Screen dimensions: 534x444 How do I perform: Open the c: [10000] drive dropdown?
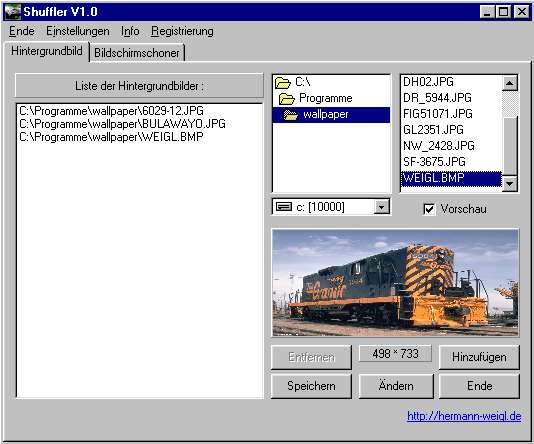[x=381, y=207]
